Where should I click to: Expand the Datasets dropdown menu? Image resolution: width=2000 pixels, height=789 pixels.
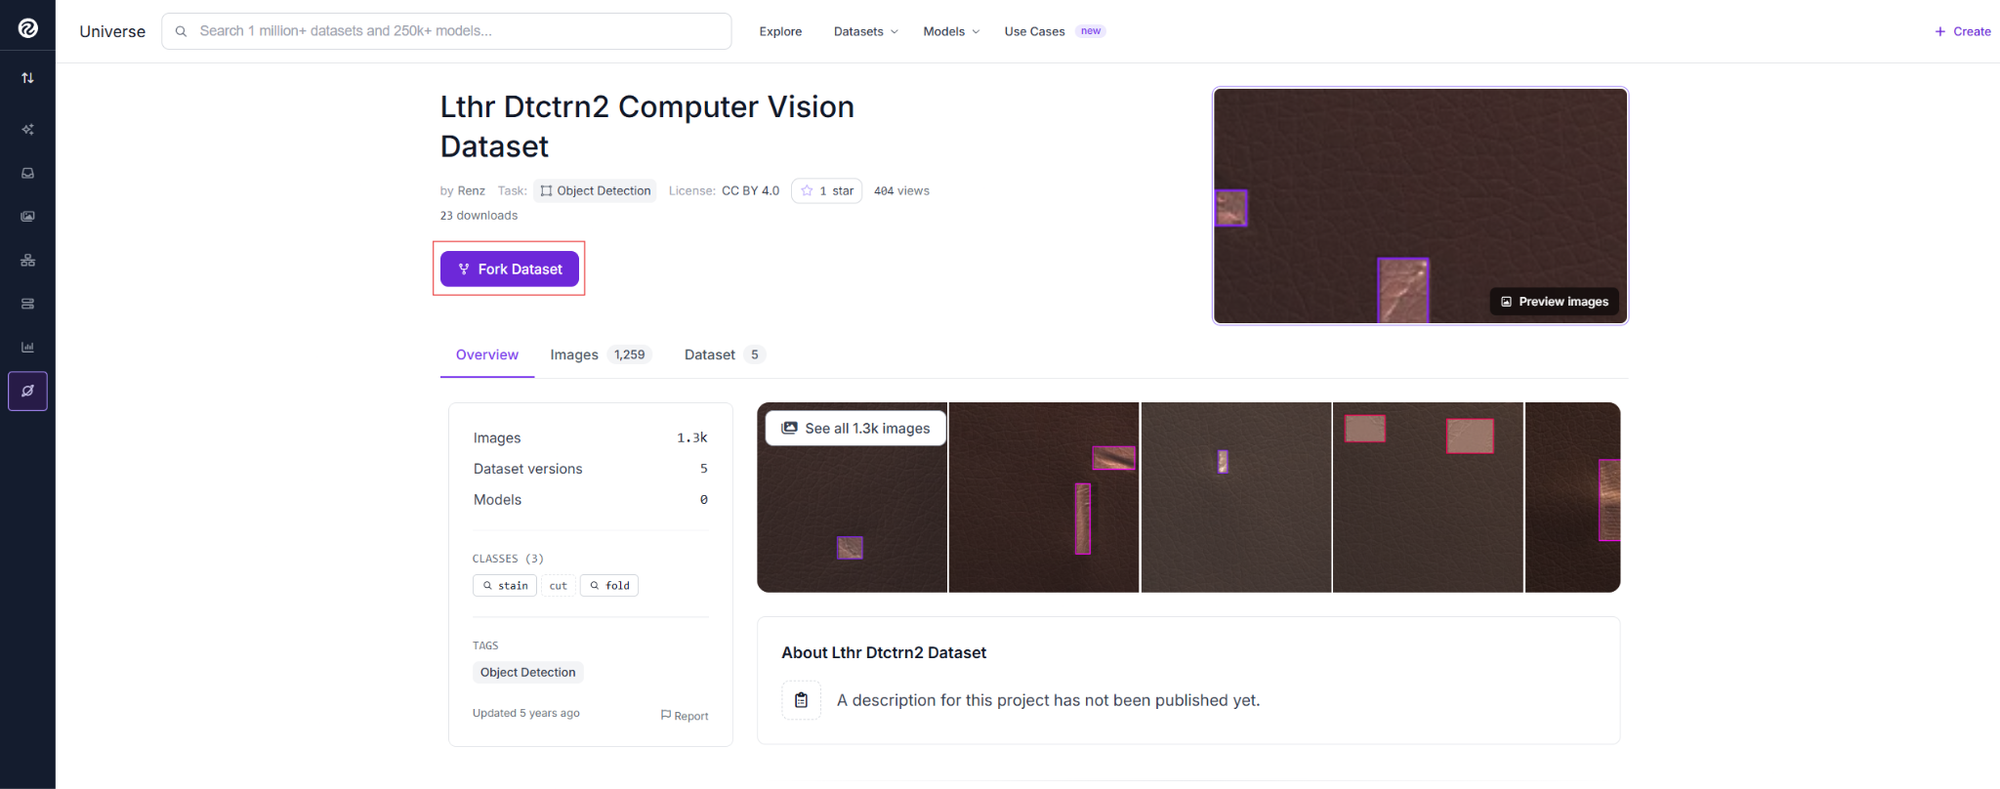click(866, 32)
